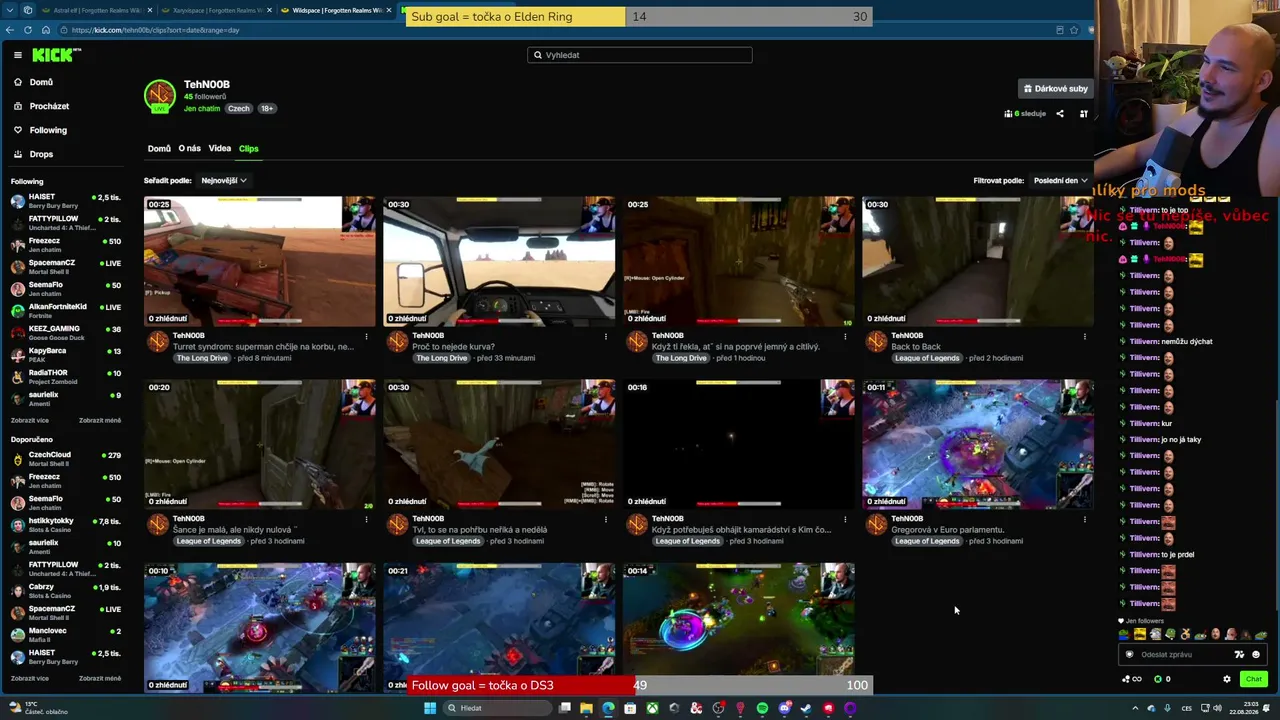1280x720 pixels.
Task: Click the browser address bar URL
Action: [x=155, y=30]
